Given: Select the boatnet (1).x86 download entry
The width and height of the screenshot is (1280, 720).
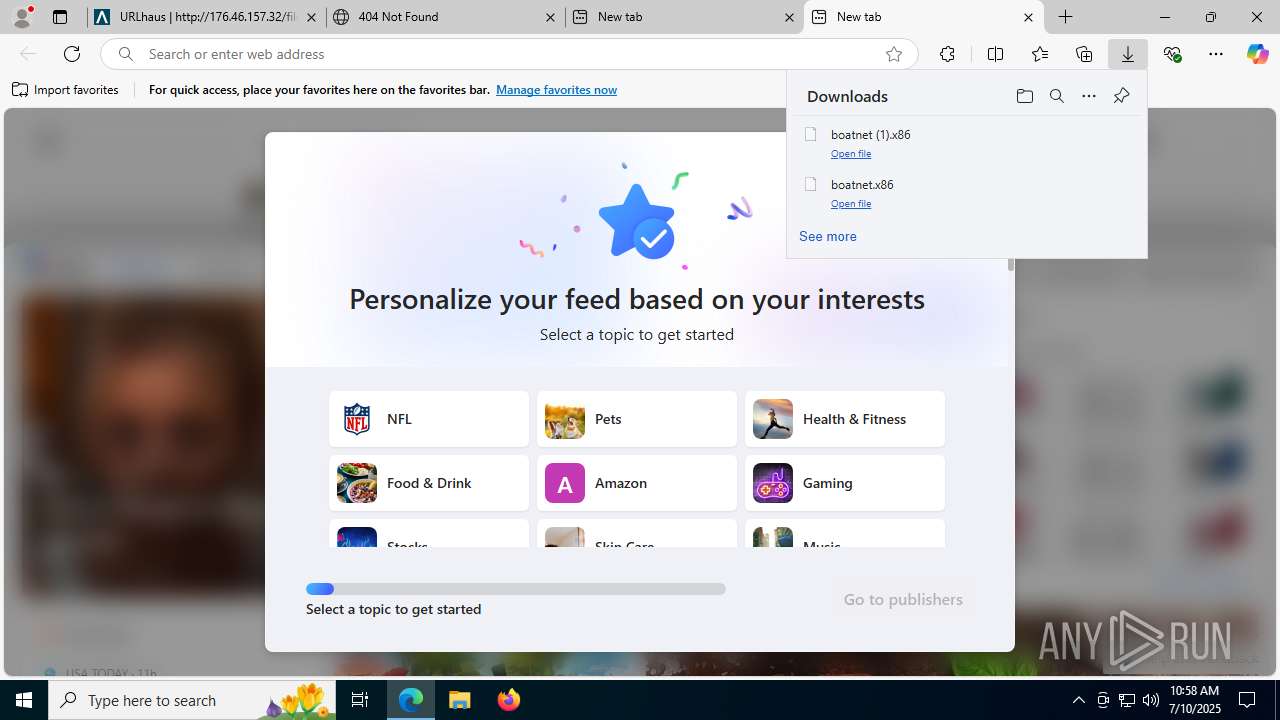Looking at the screenshot, I should [x=967, y=142].
